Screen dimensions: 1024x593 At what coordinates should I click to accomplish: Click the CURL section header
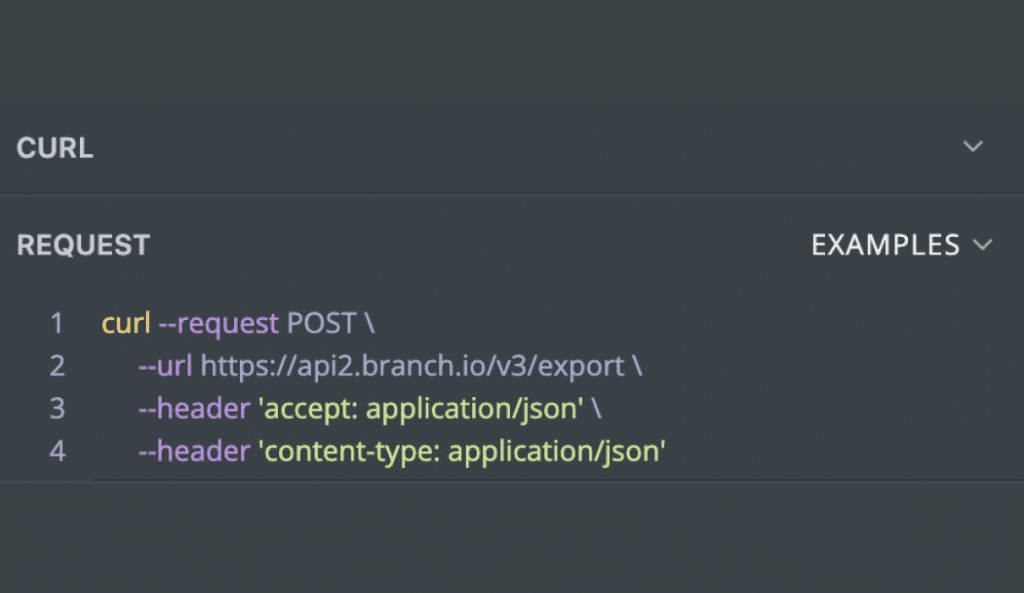click(55, 147)
